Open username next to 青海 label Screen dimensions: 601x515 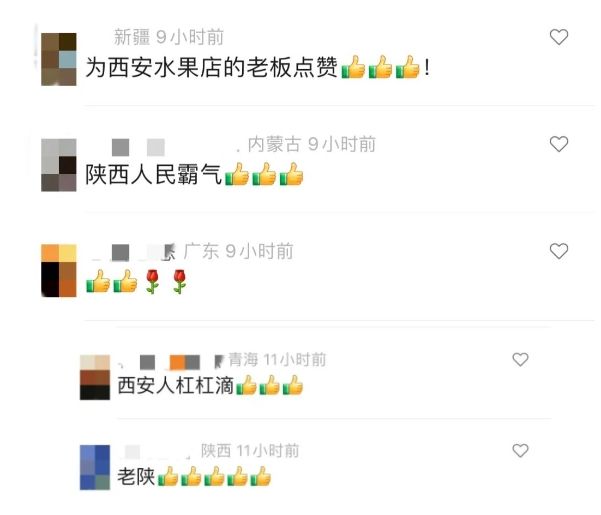(x=171, y=362)
